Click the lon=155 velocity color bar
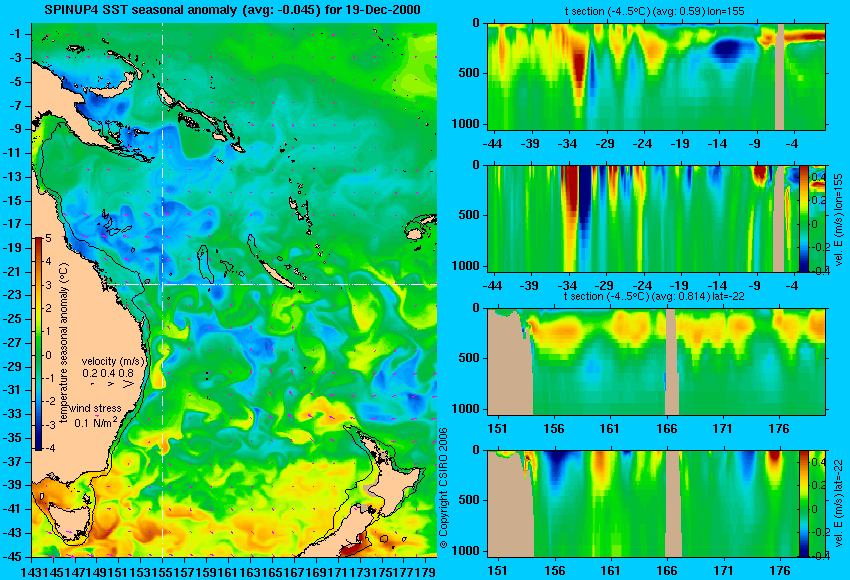 [804, 218]
